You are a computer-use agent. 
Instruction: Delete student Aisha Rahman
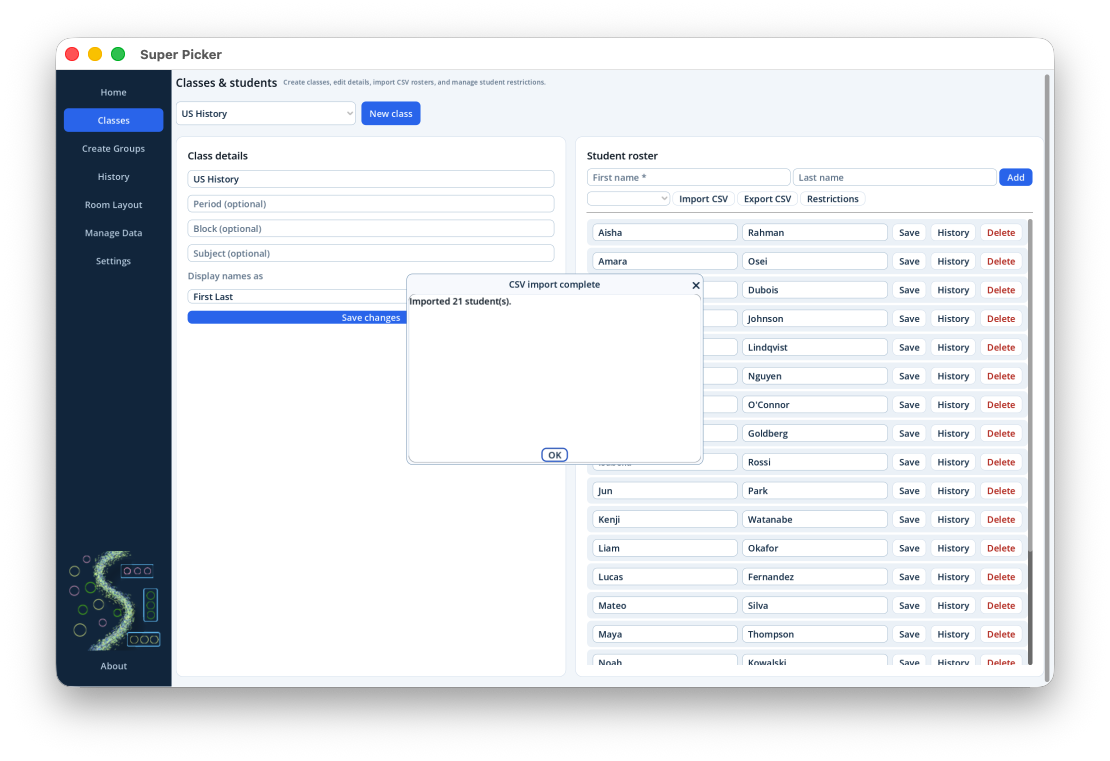click(1001, 233)
